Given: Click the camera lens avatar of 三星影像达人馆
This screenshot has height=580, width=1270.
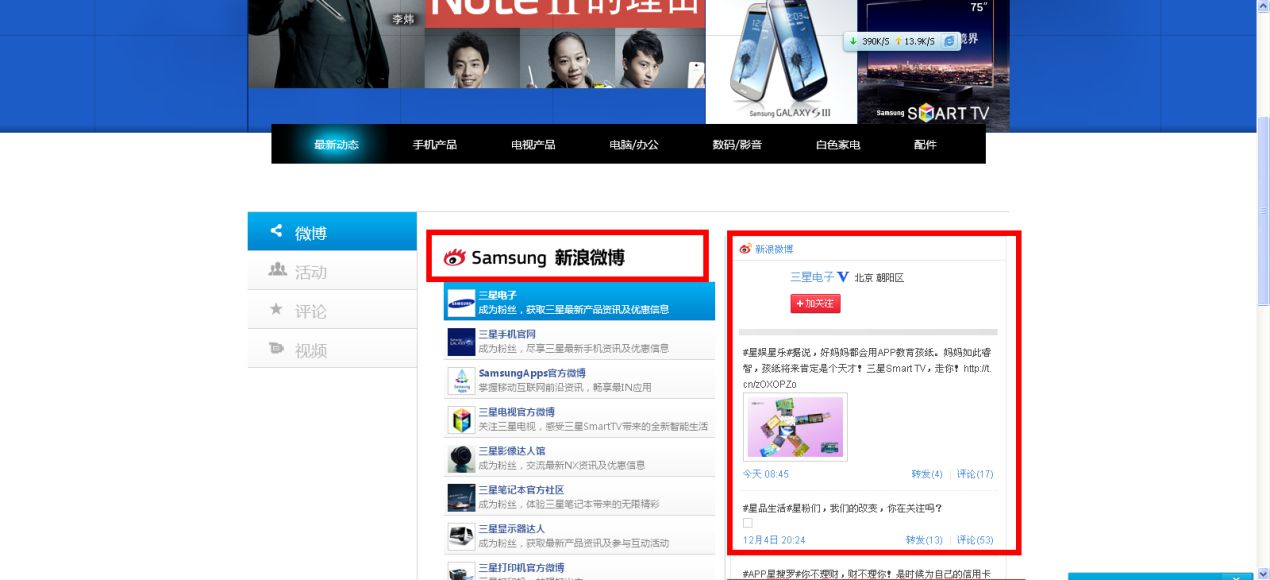Looking at the screenshot, I should (x=461, y=458).
